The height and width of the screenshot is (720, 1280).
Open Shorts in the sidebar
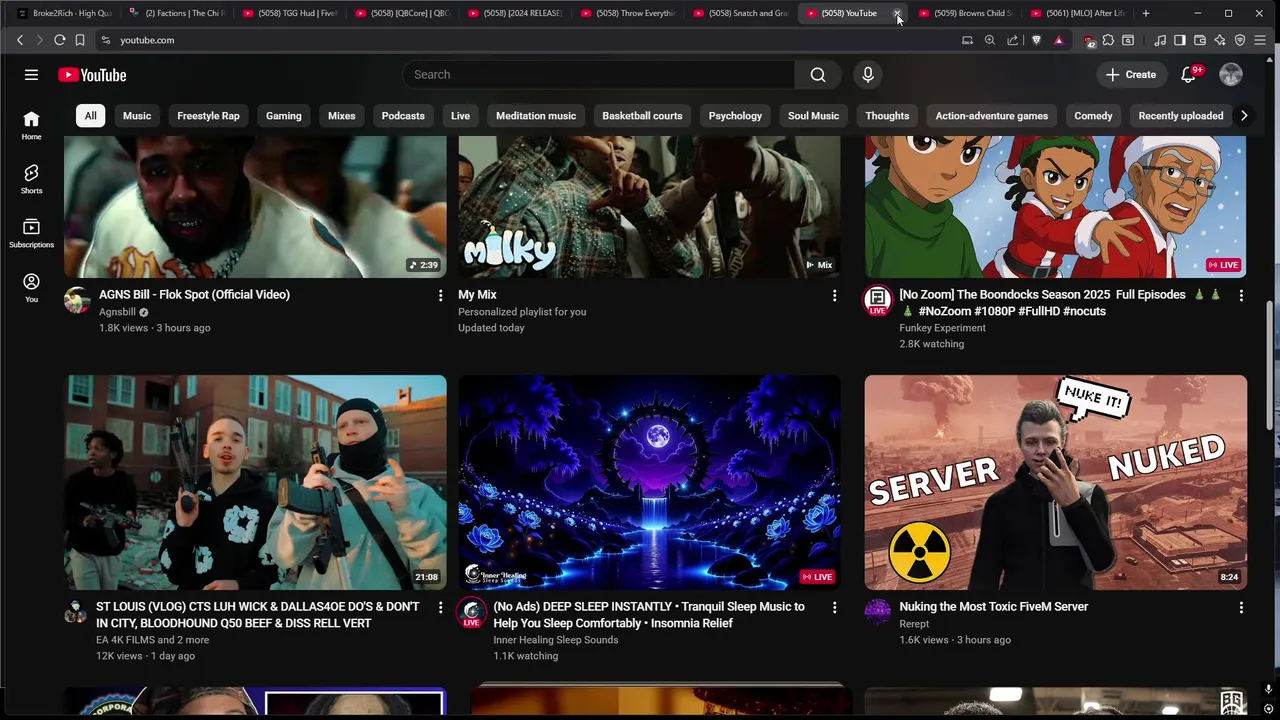pyautogui.click(x=32, y=179)
